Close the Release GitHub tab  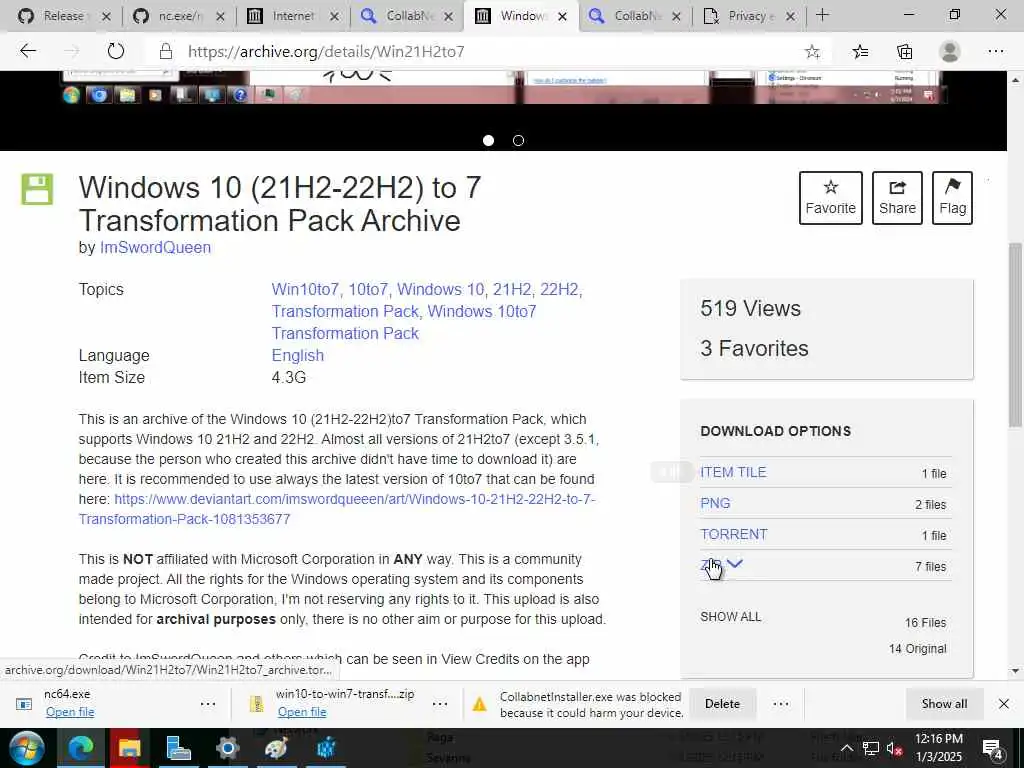106,16
